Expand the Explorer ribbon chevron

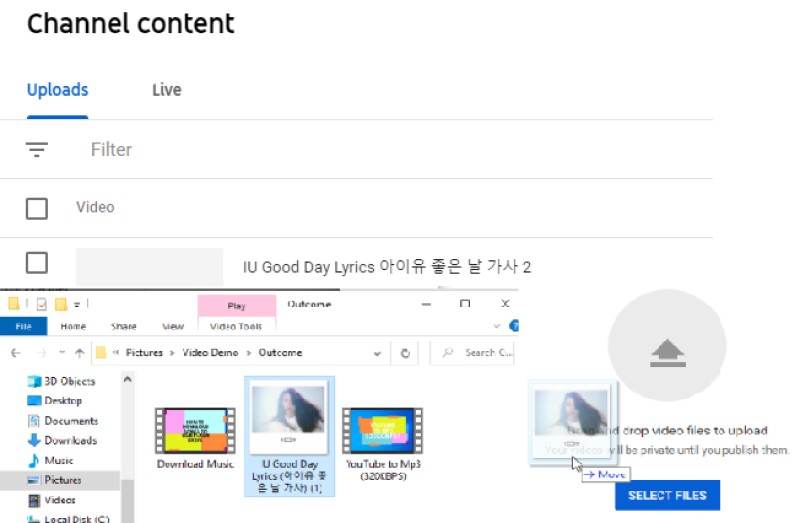tap(496, 326)
